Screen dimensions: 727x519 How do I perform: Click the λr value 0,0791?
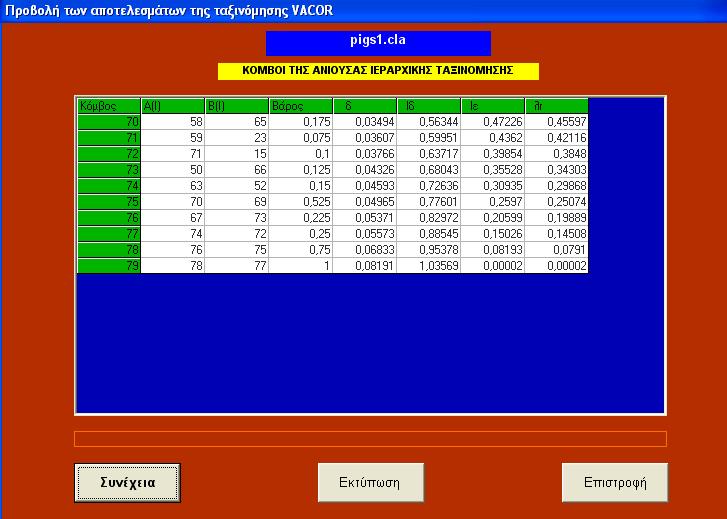tap(556, 250)
